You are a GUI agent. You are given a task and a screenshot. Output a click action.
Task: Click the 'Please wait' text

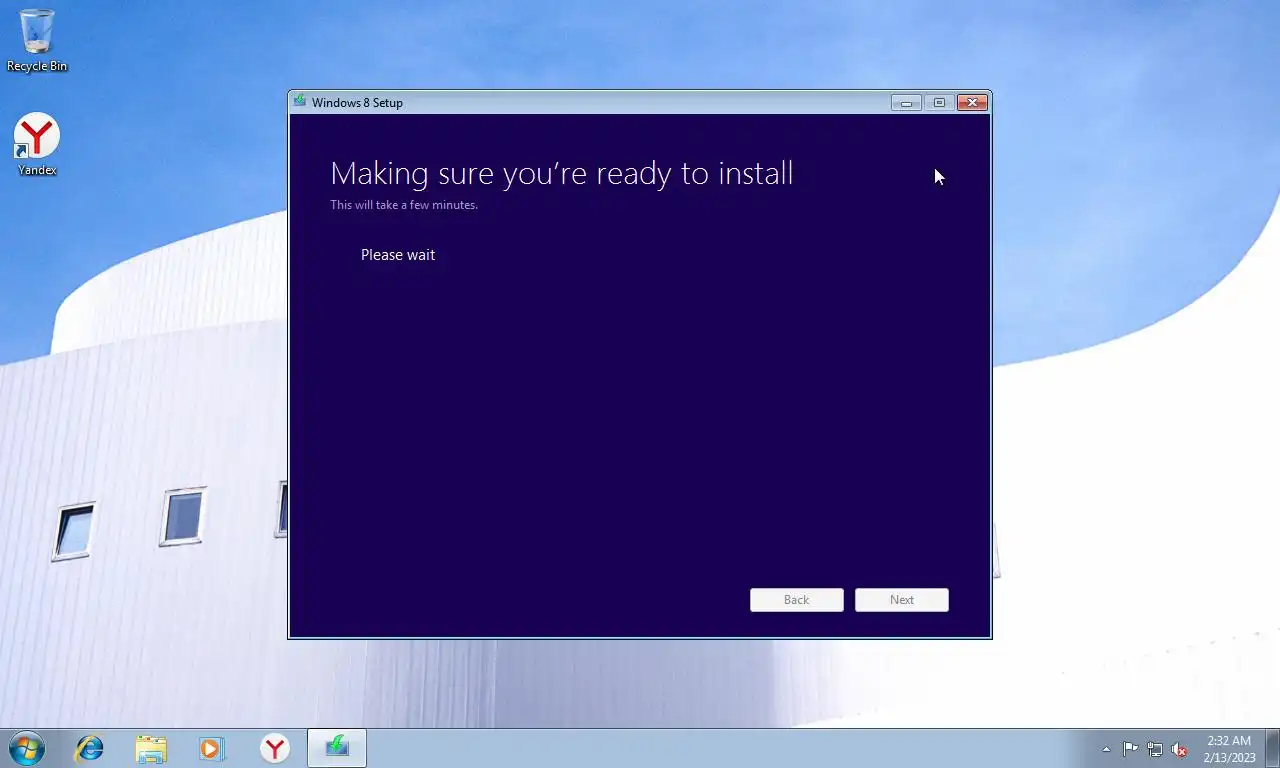tap(398, 255)
